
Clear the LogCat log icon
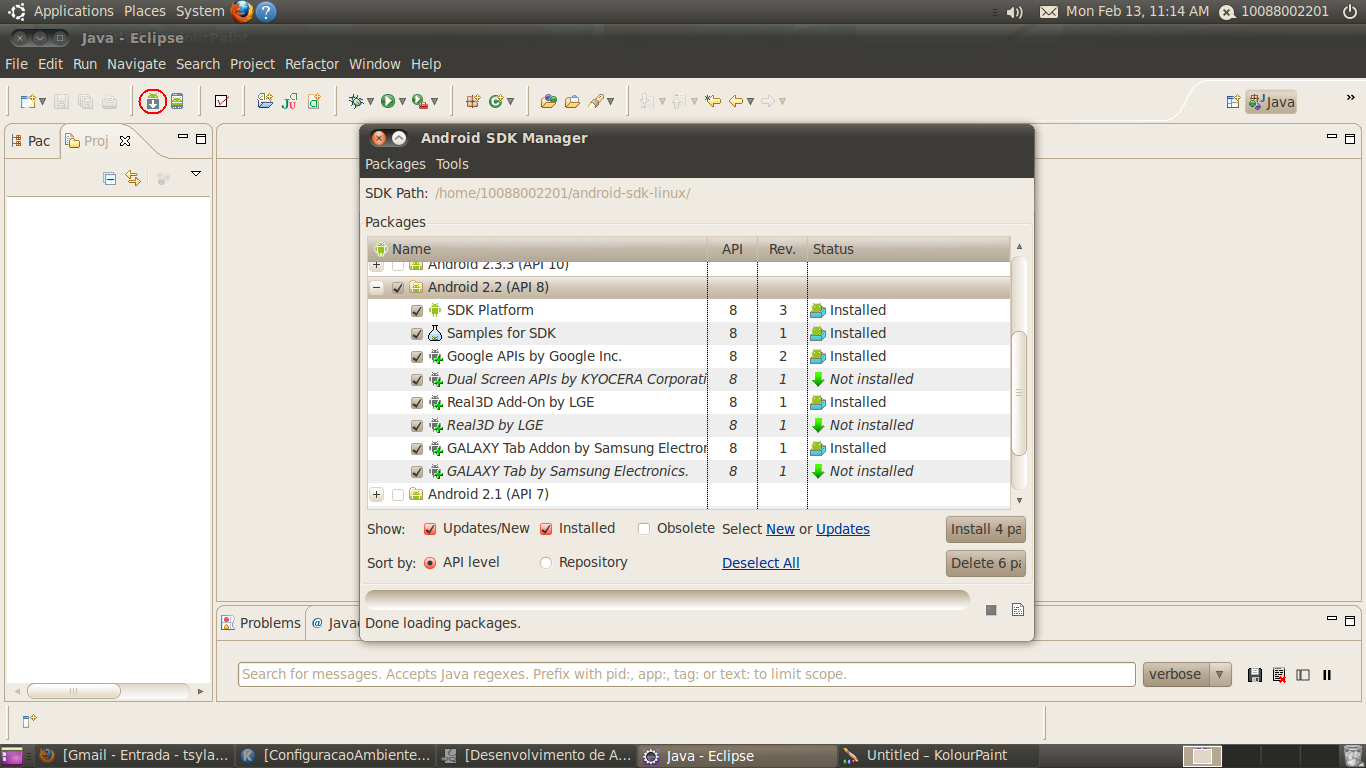1279,675
